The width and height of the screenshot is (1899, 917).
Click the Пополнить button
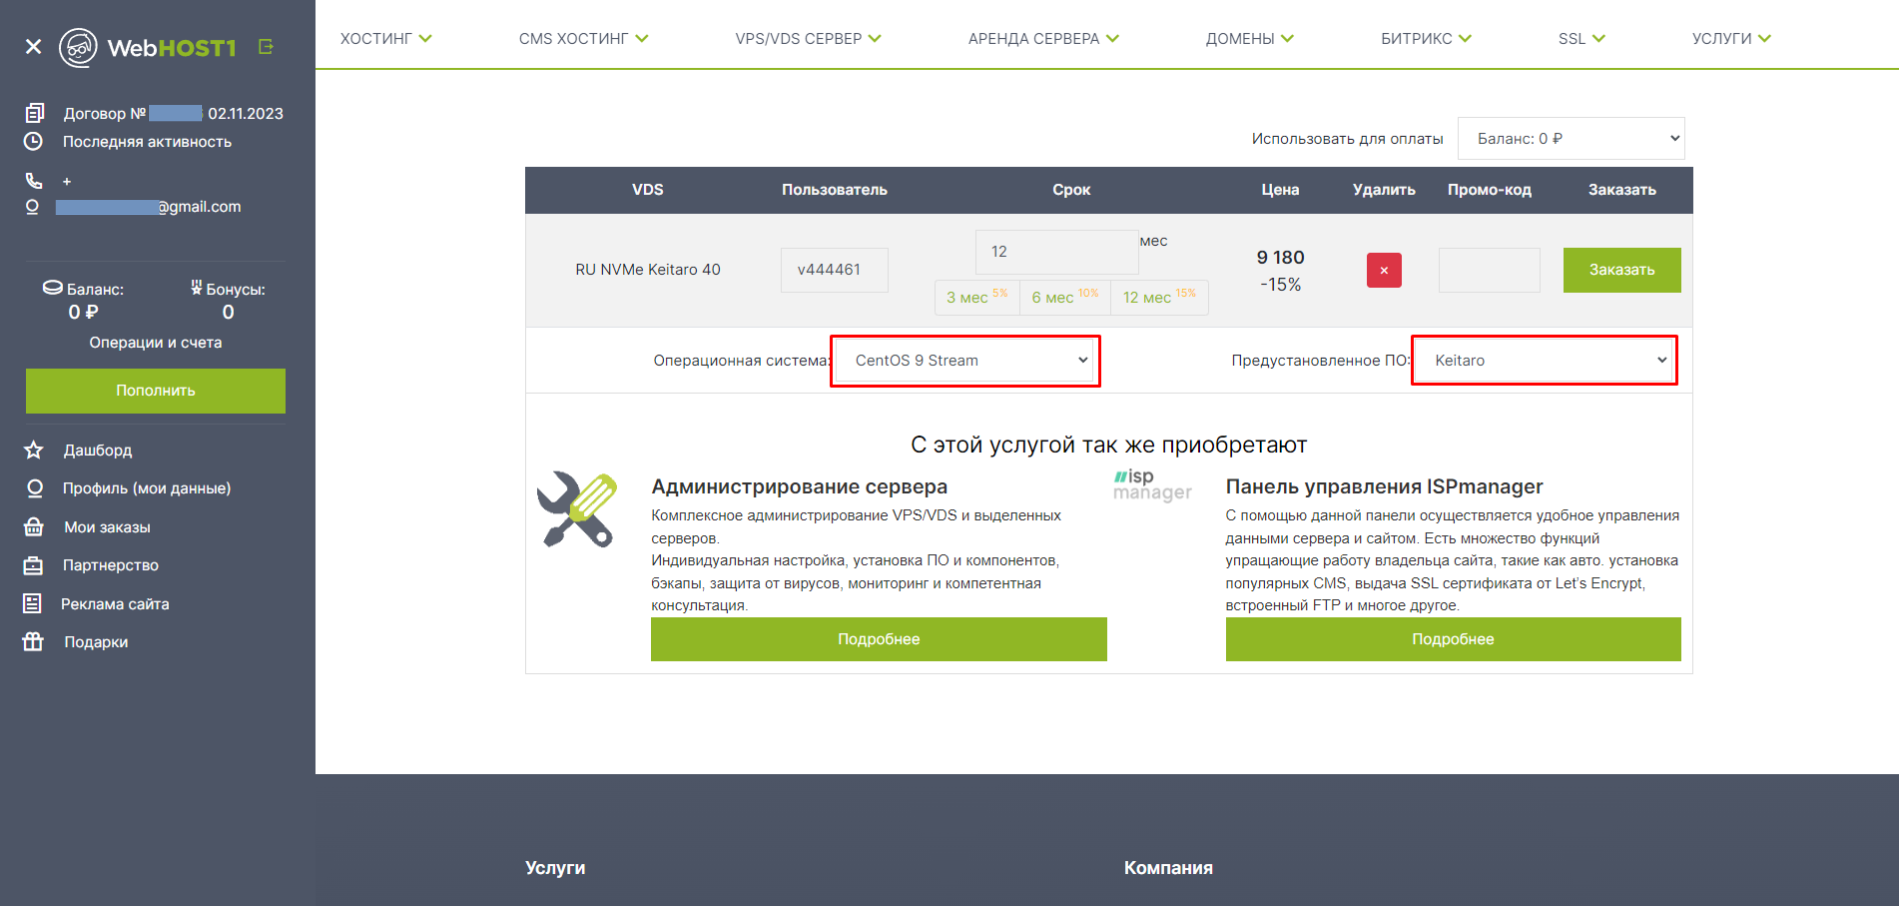click(156, 391)
